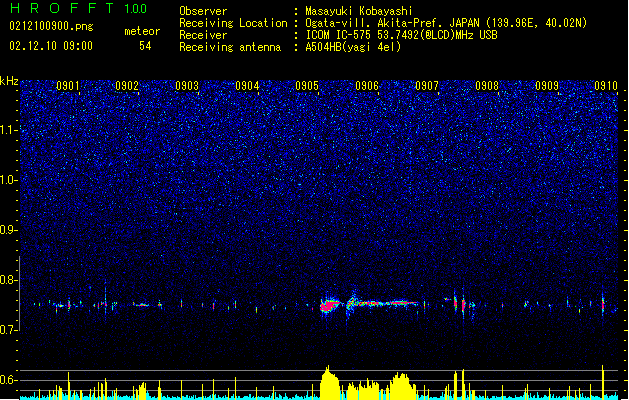Image resolution: width=629 pixels, height=400 pixels.
Task: Click the Observer field label
Action: tap(203, 11)
